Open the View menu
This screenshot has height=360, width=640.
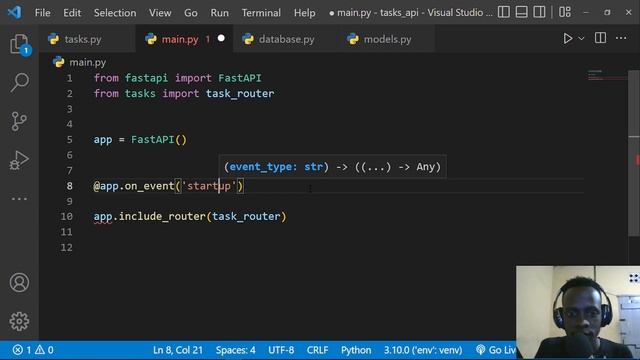click(x=160, y=13)
